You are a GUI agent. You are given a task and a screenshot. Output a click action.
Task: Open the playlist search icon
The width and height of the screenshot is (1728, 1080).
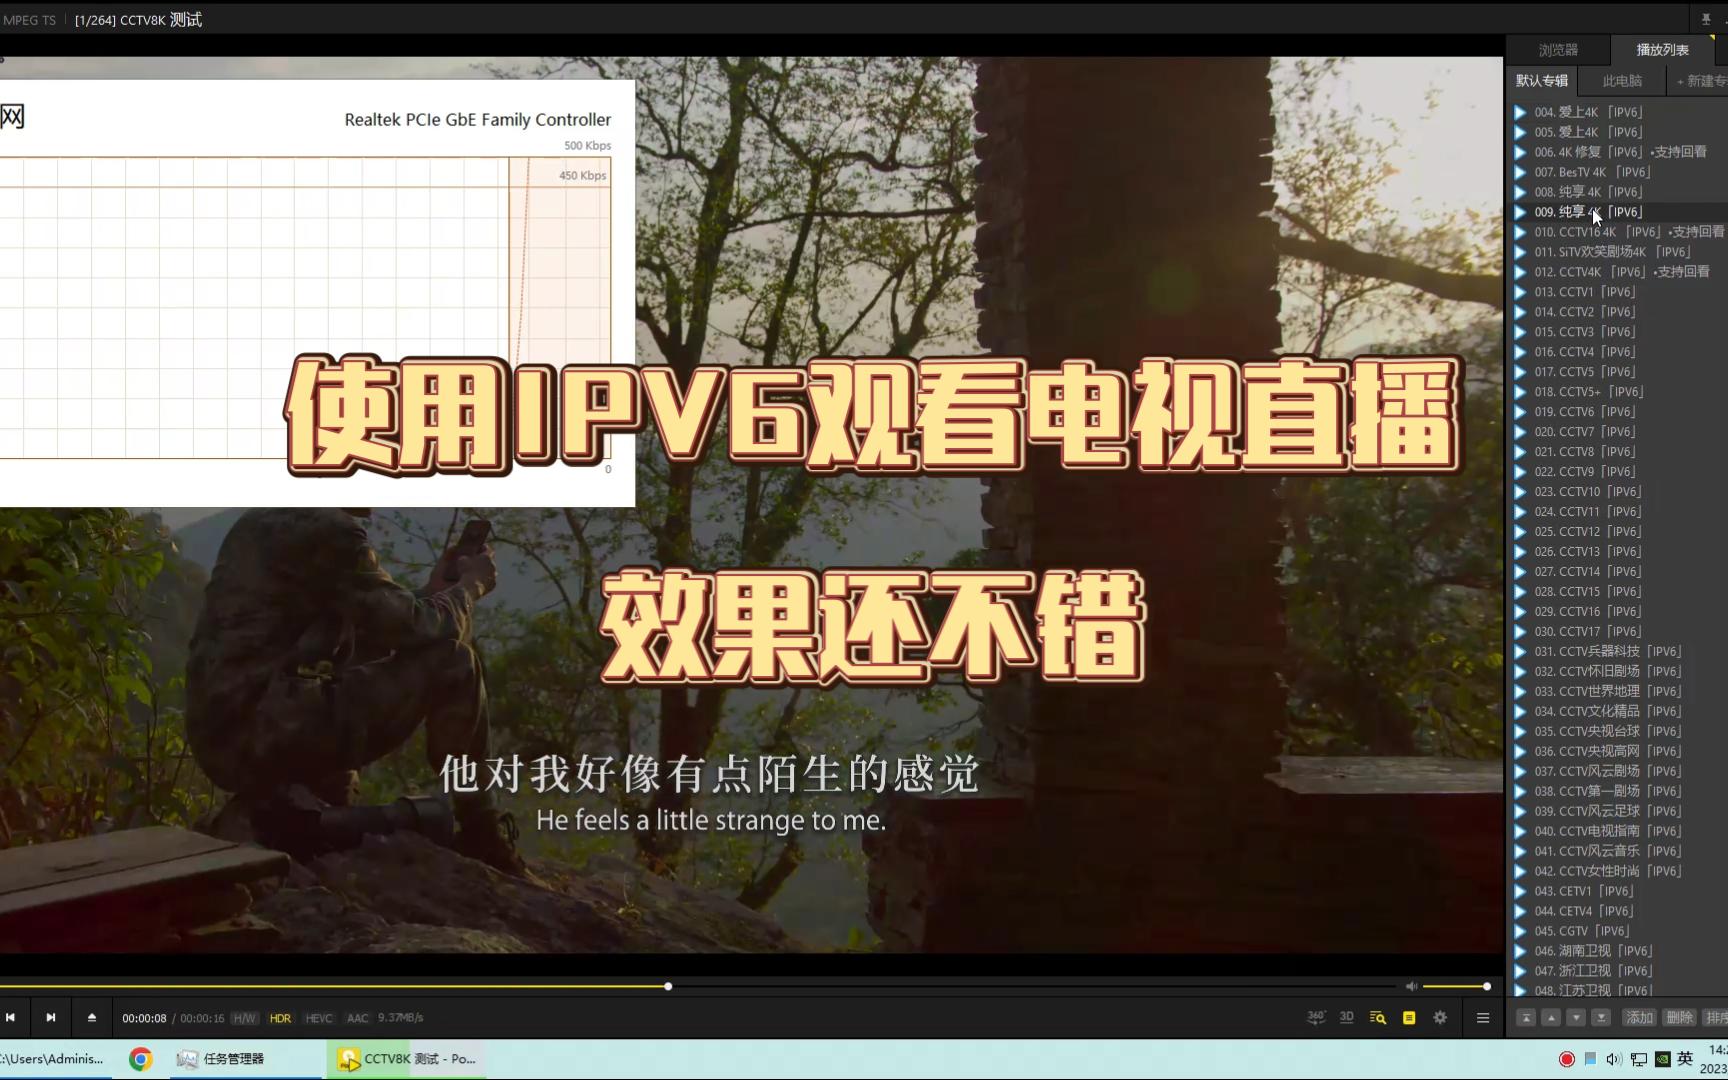1378,1017
